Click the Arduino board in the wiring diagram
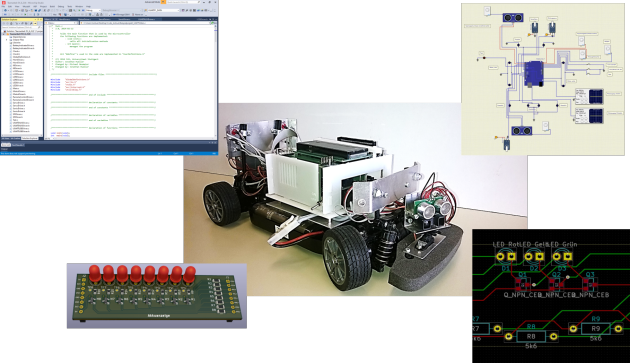The width and height of the screenshot is (630, 363). click(x=534, y=73)
